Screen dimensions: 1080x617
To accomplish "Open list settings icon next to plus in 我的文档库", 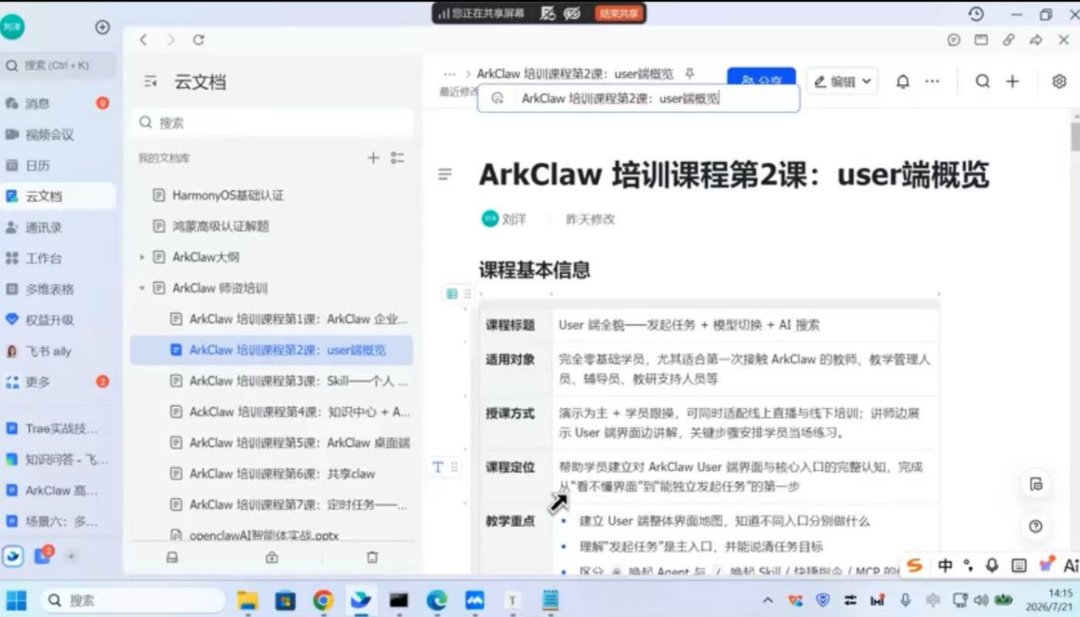I will [x=397, y=158].
